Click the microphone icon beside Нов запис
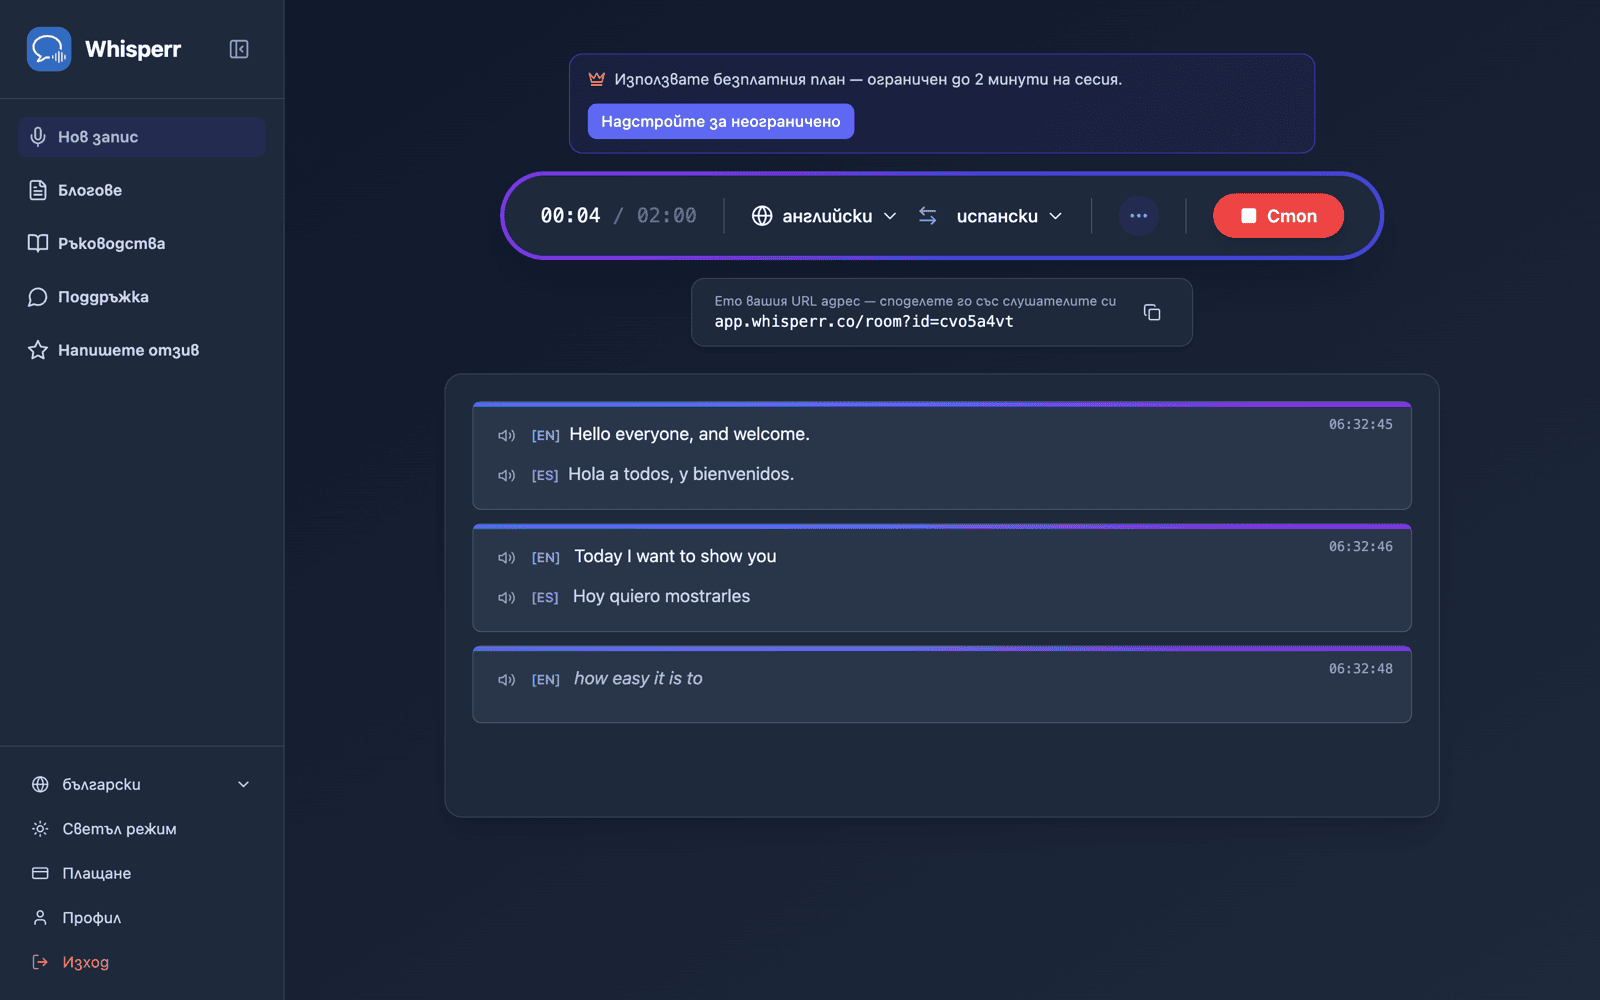 38,137
